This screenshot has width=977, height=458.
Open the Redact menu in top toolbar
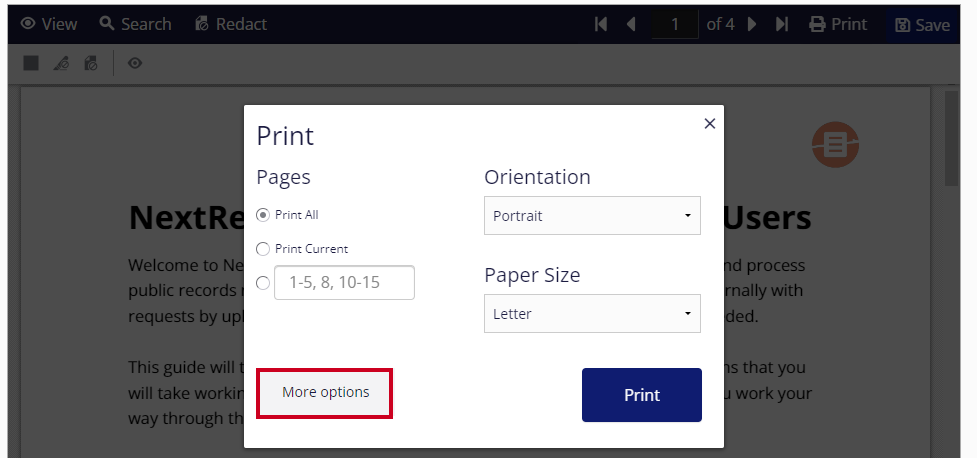click(231, 24)
